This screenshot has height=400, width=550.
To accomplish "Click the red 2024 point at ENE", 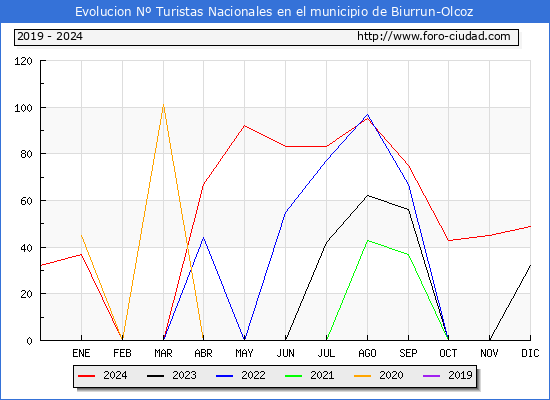I will tap(81, 254).
